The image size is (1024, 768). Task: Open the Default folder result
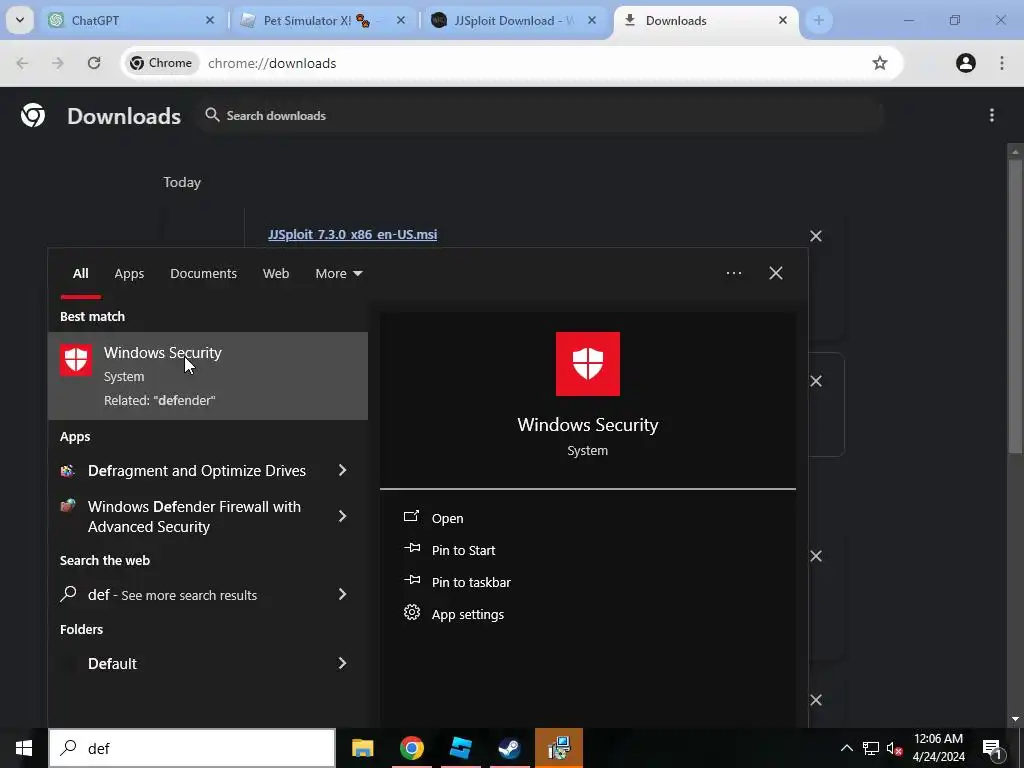click(112, 664)
